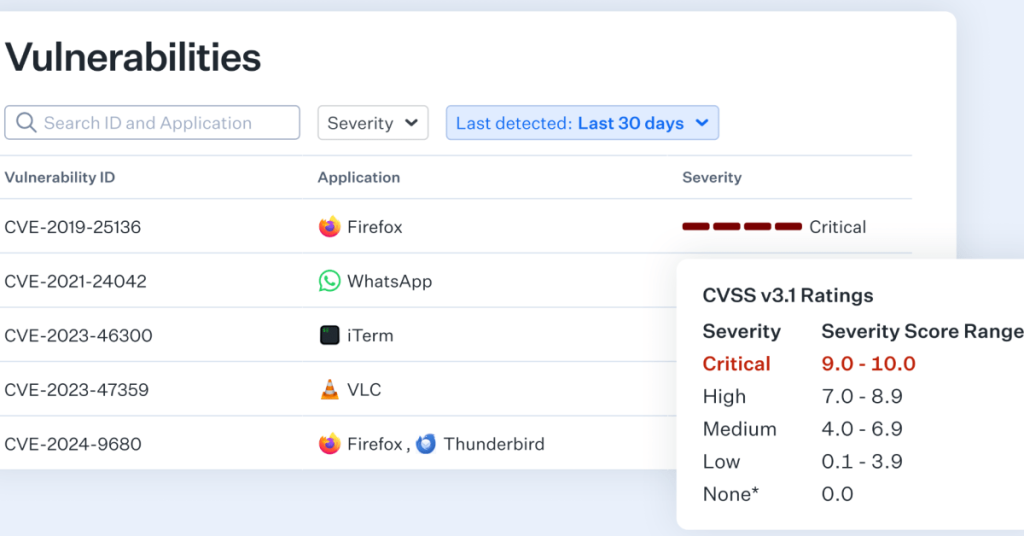Click the magnifying glass search icon
The image size is (1024, 536).
pyautogui.click(x=25, y=123)
